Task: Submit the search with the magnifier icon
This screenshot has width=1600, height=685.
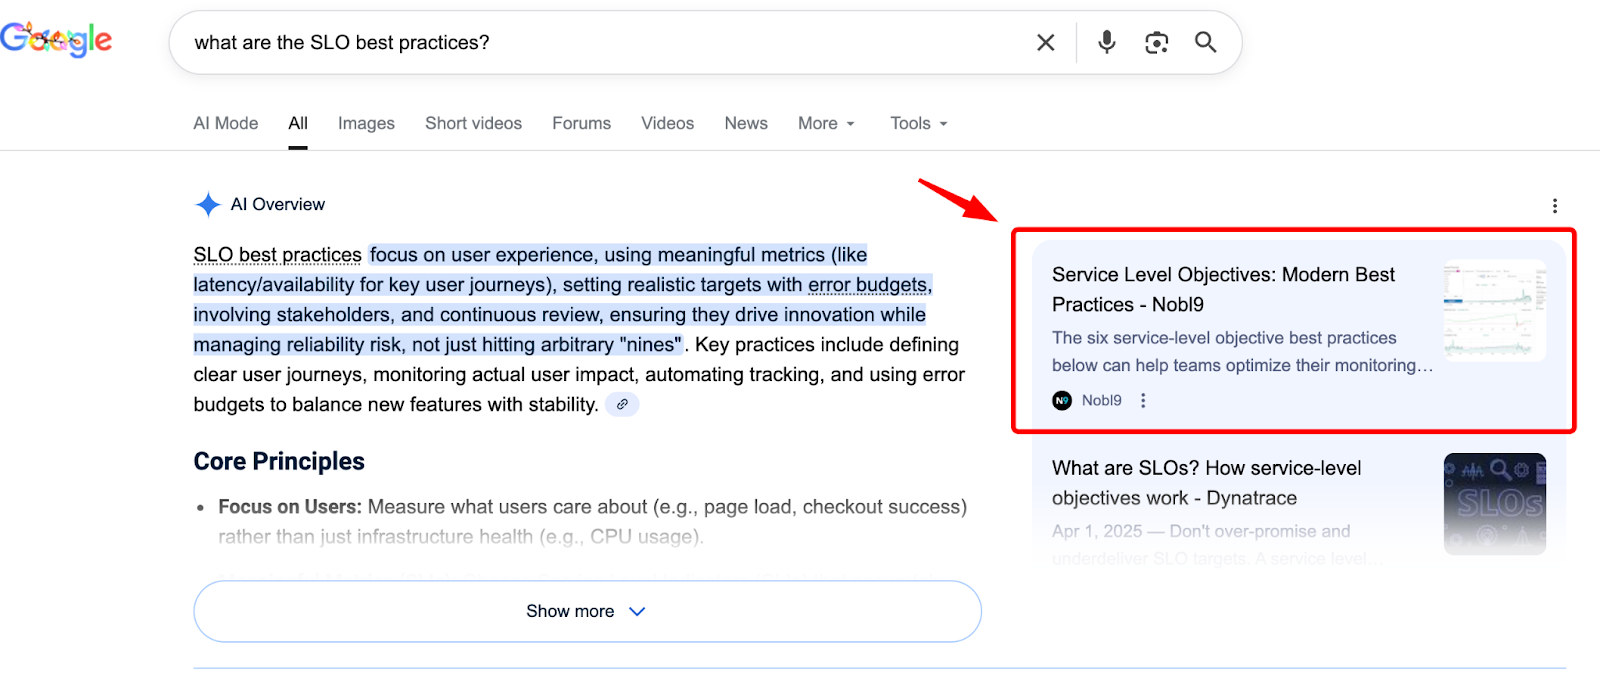Action: 1206,42
